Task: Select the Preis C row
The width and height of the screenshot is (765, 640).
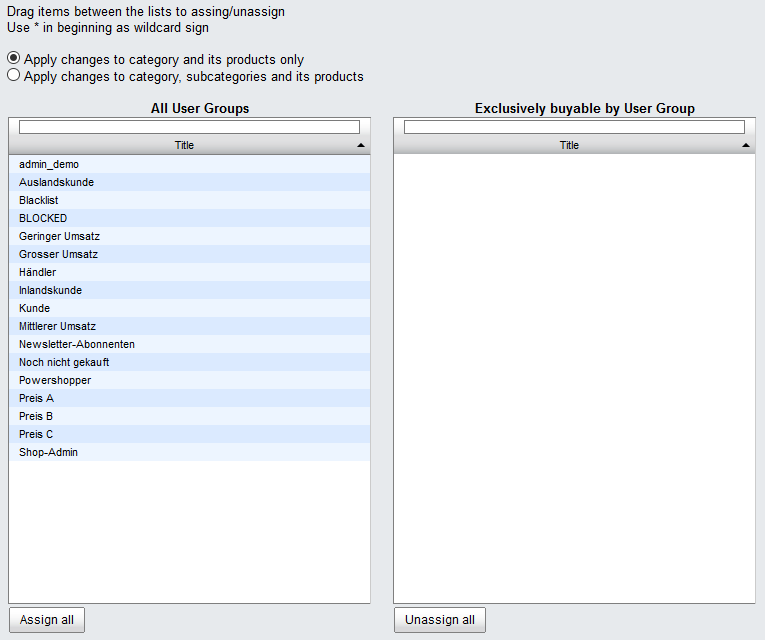Action: click(189, 435)
